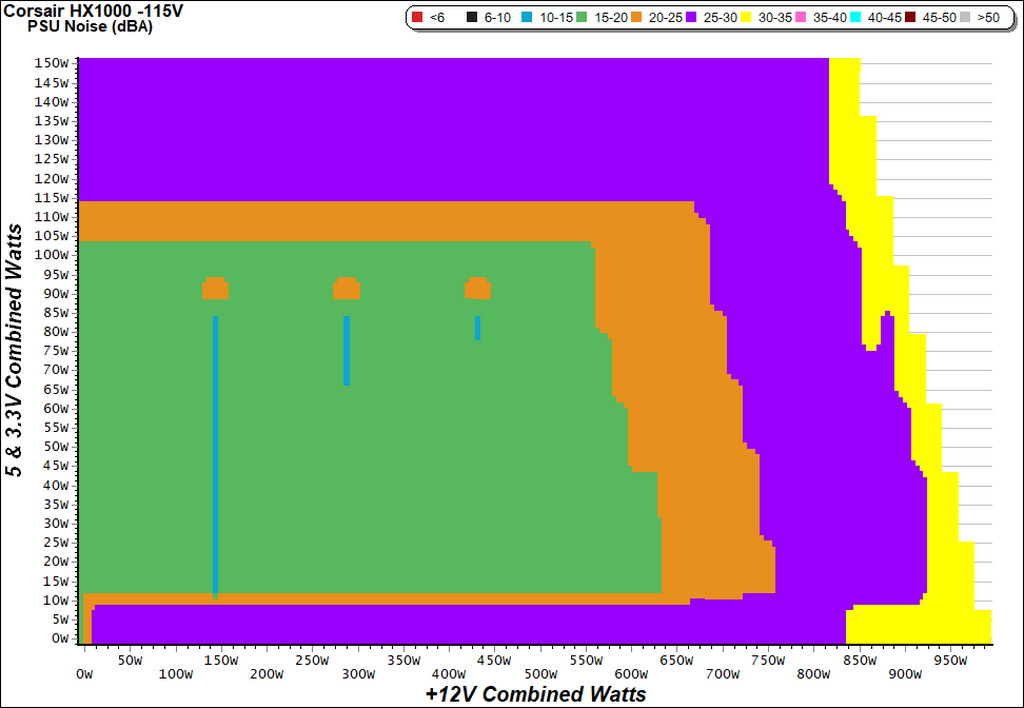Click the gray >50 legend swatch
The height and width of the screenshot is (708, 1024).
[x=966, y=18]
